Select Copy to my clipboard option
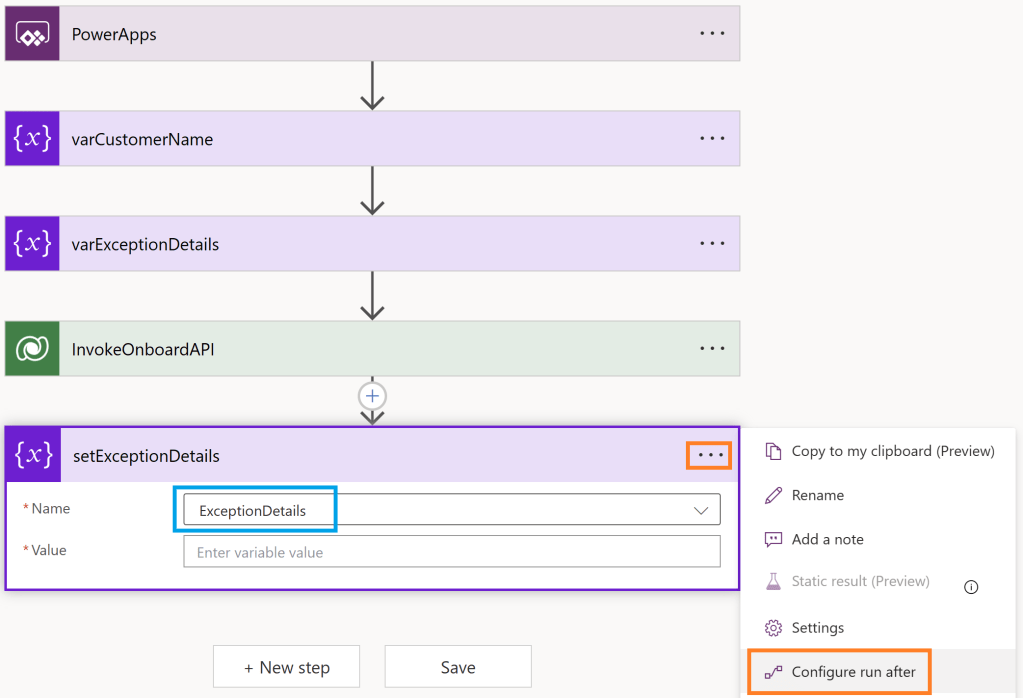Screen dimensions: 1023x698 tap(892, 451)
